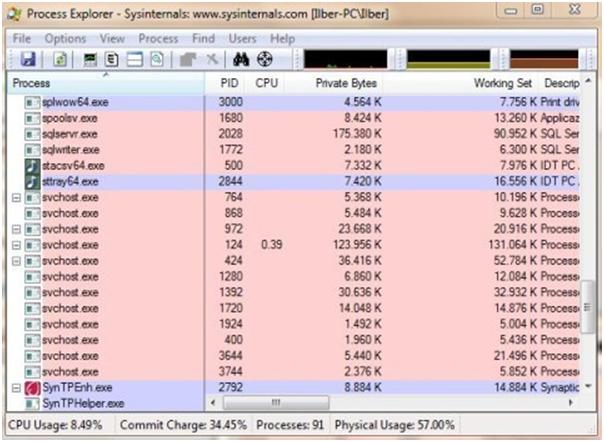
Task: Open the View menu
Action: 112,39
